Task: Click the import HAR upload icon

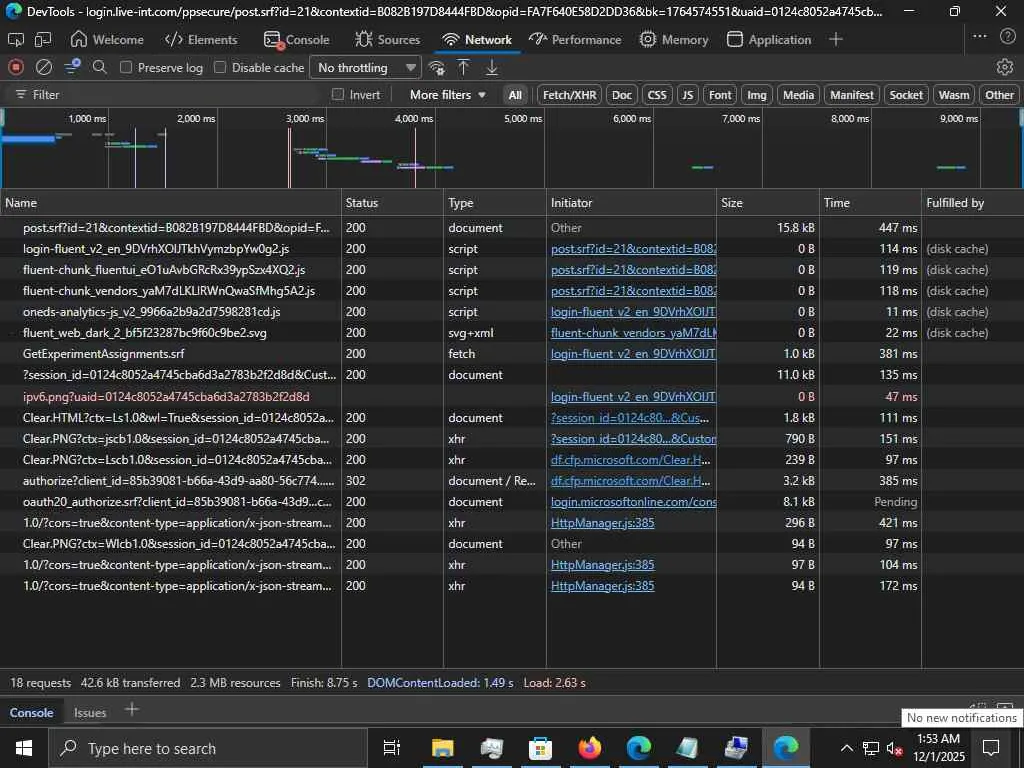Action: [x=463, y=67]
